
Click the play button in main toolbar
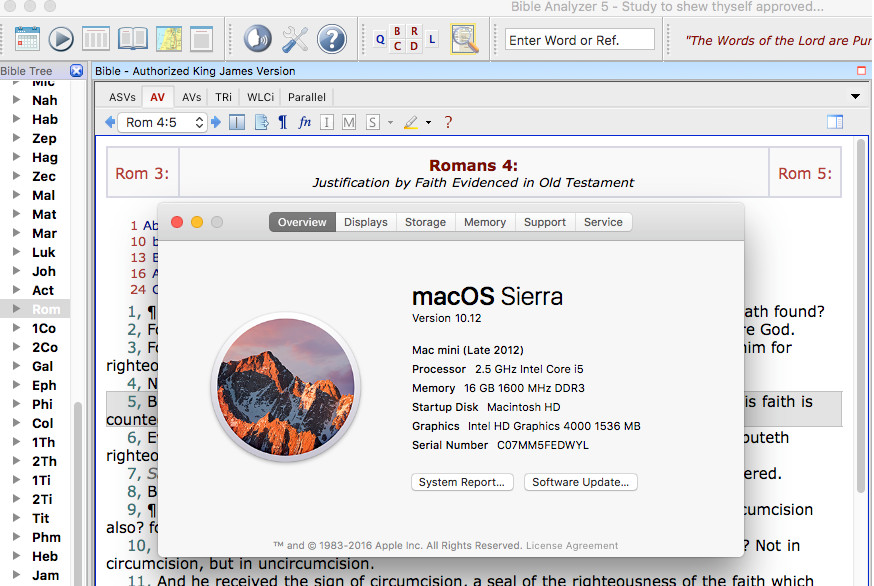61,40
